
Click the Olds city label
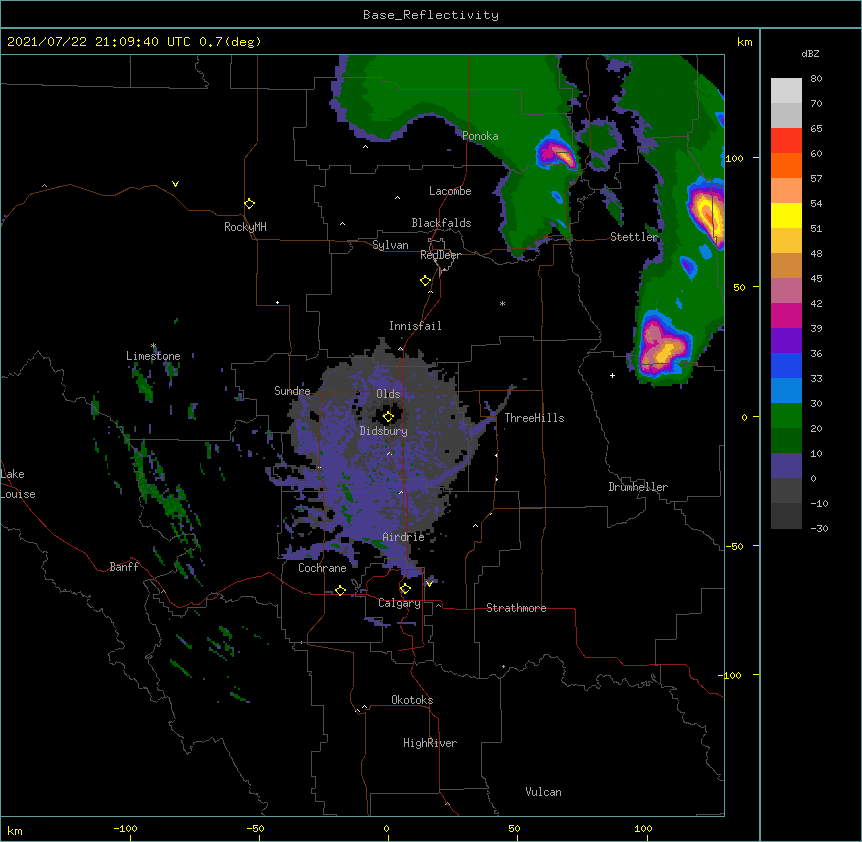tap(388, 394)
